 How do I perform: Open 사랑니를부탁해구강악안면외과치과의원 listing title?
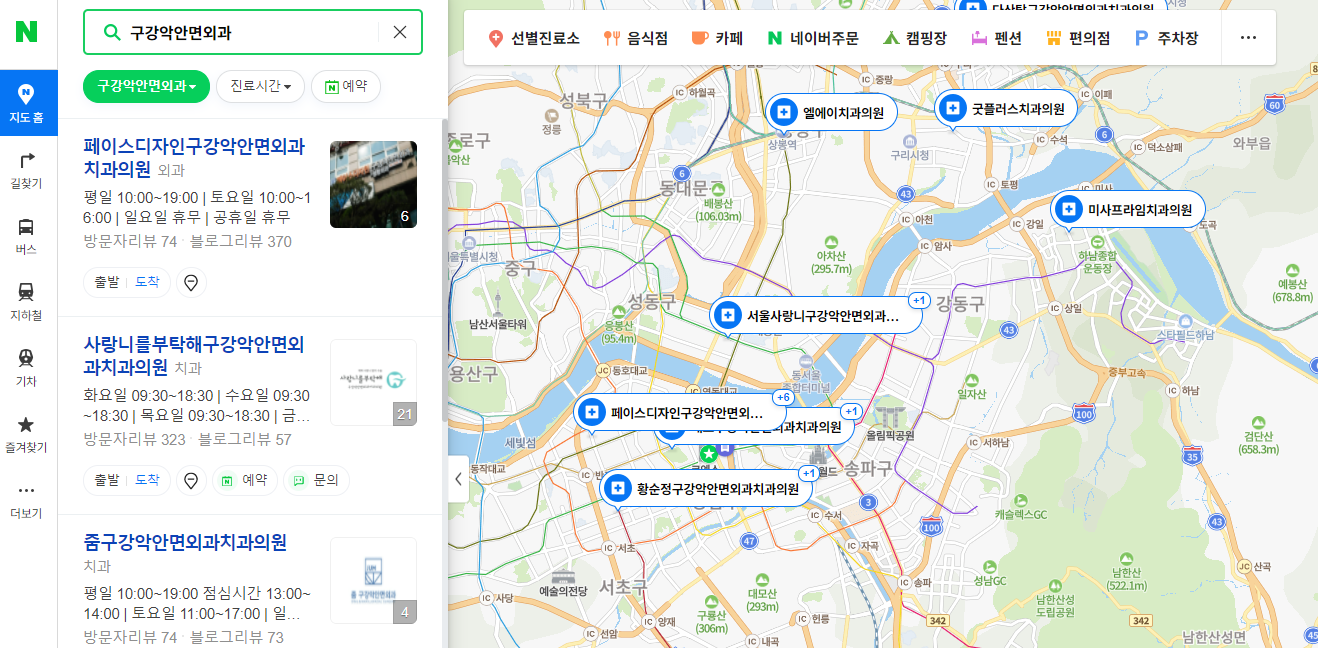[x=194, y=355]
